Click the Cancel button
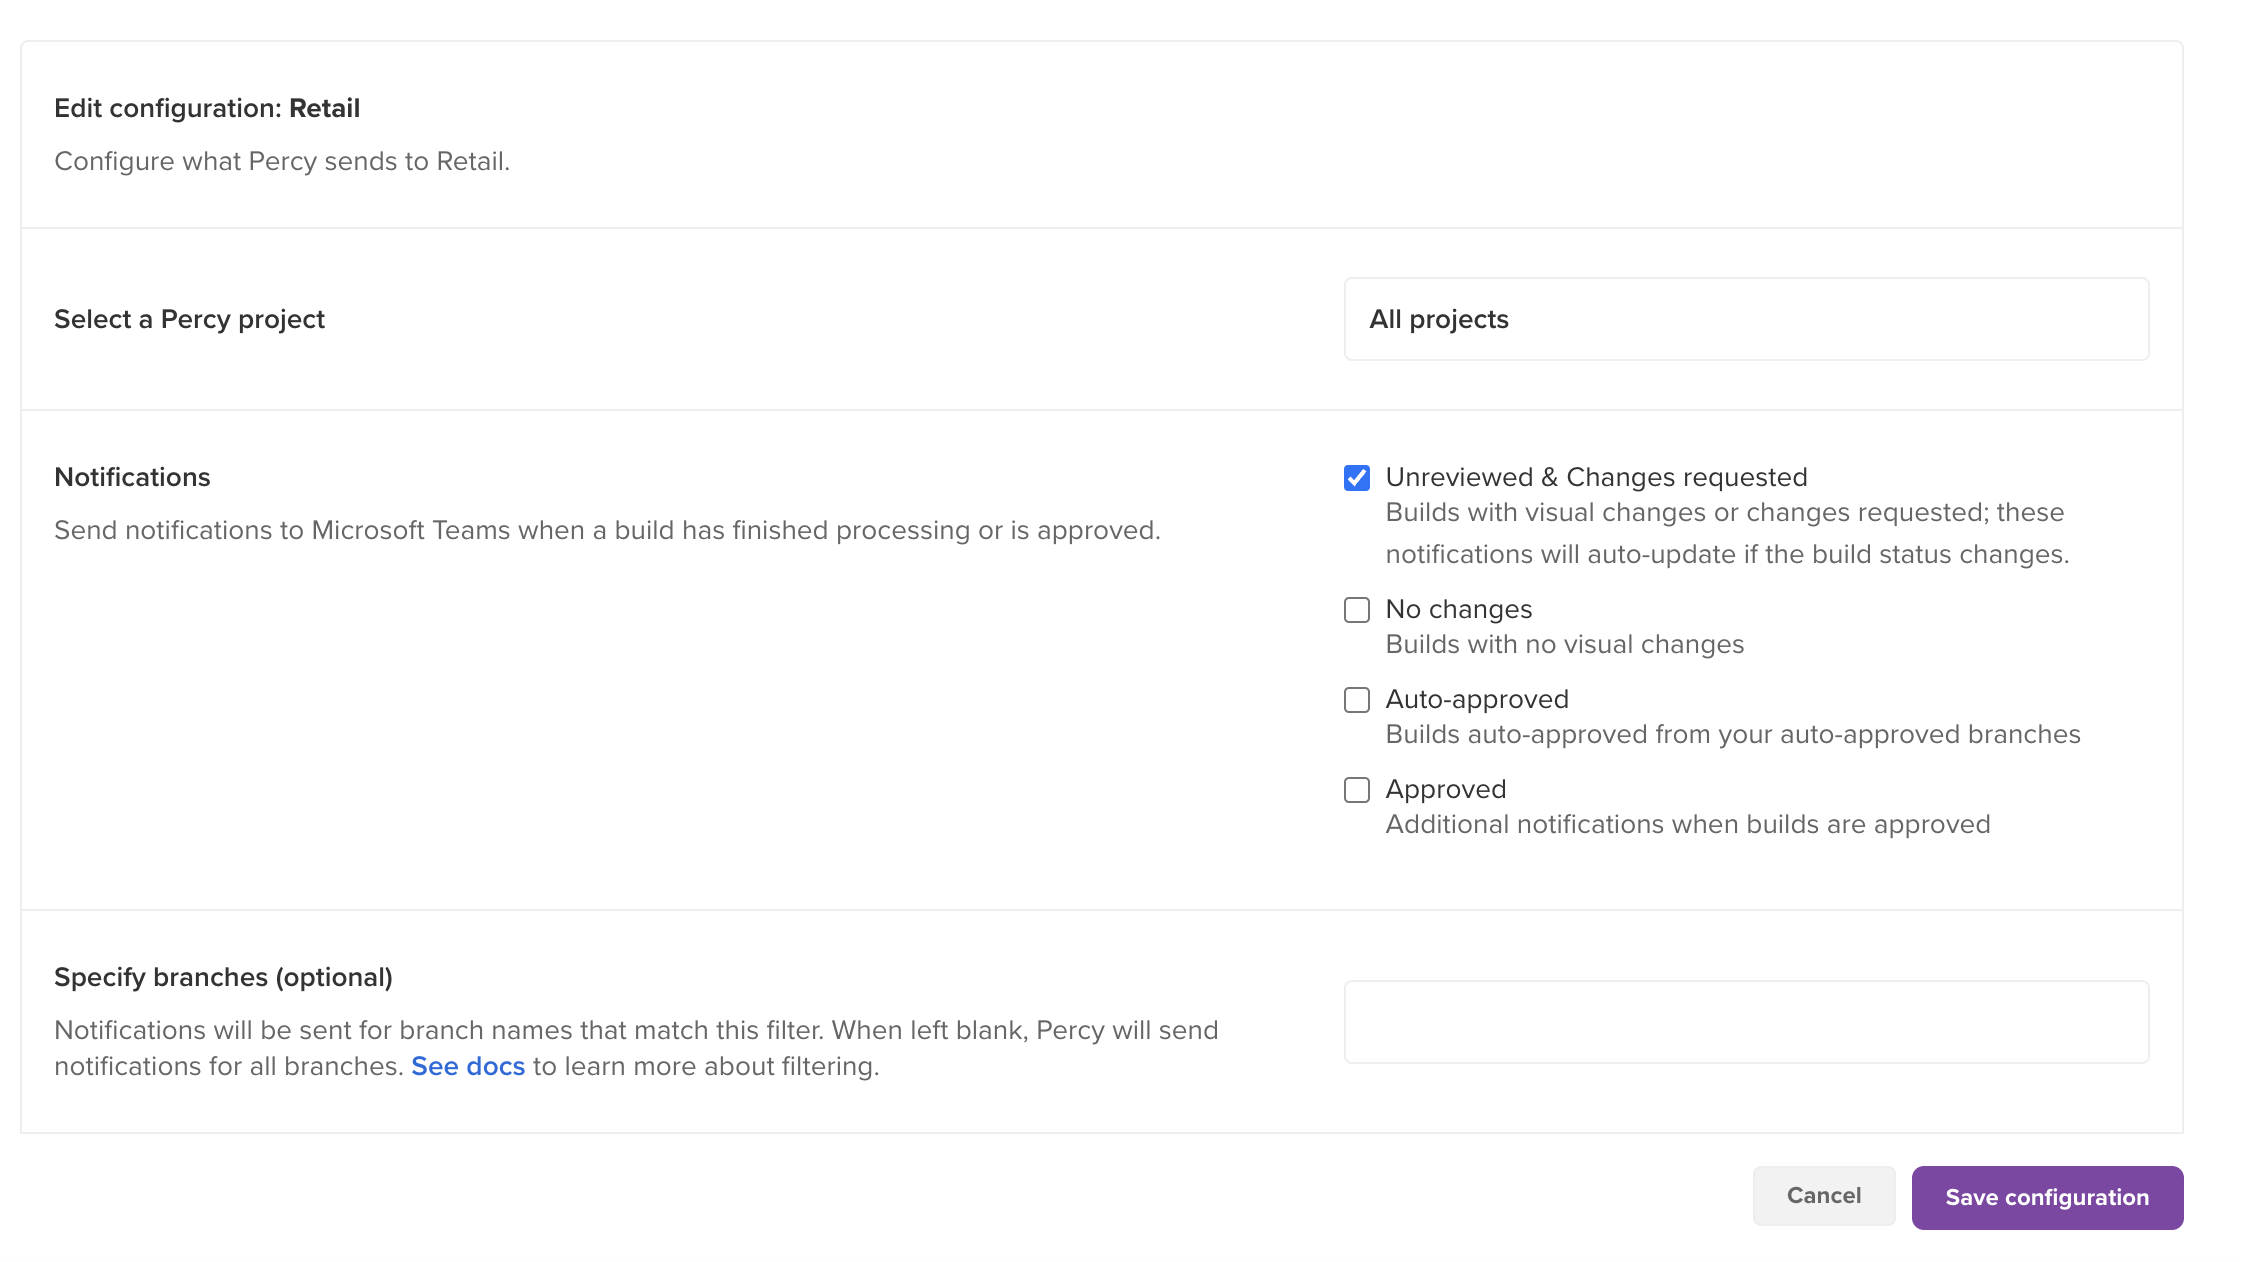 [1823, 1196]
